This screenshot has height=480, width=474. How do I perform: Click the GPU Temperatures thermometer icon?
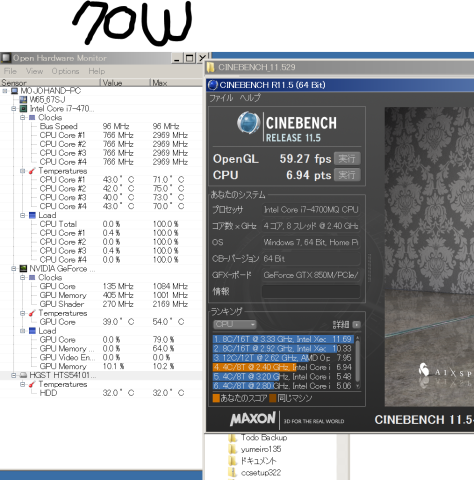[x=32, y=313]
